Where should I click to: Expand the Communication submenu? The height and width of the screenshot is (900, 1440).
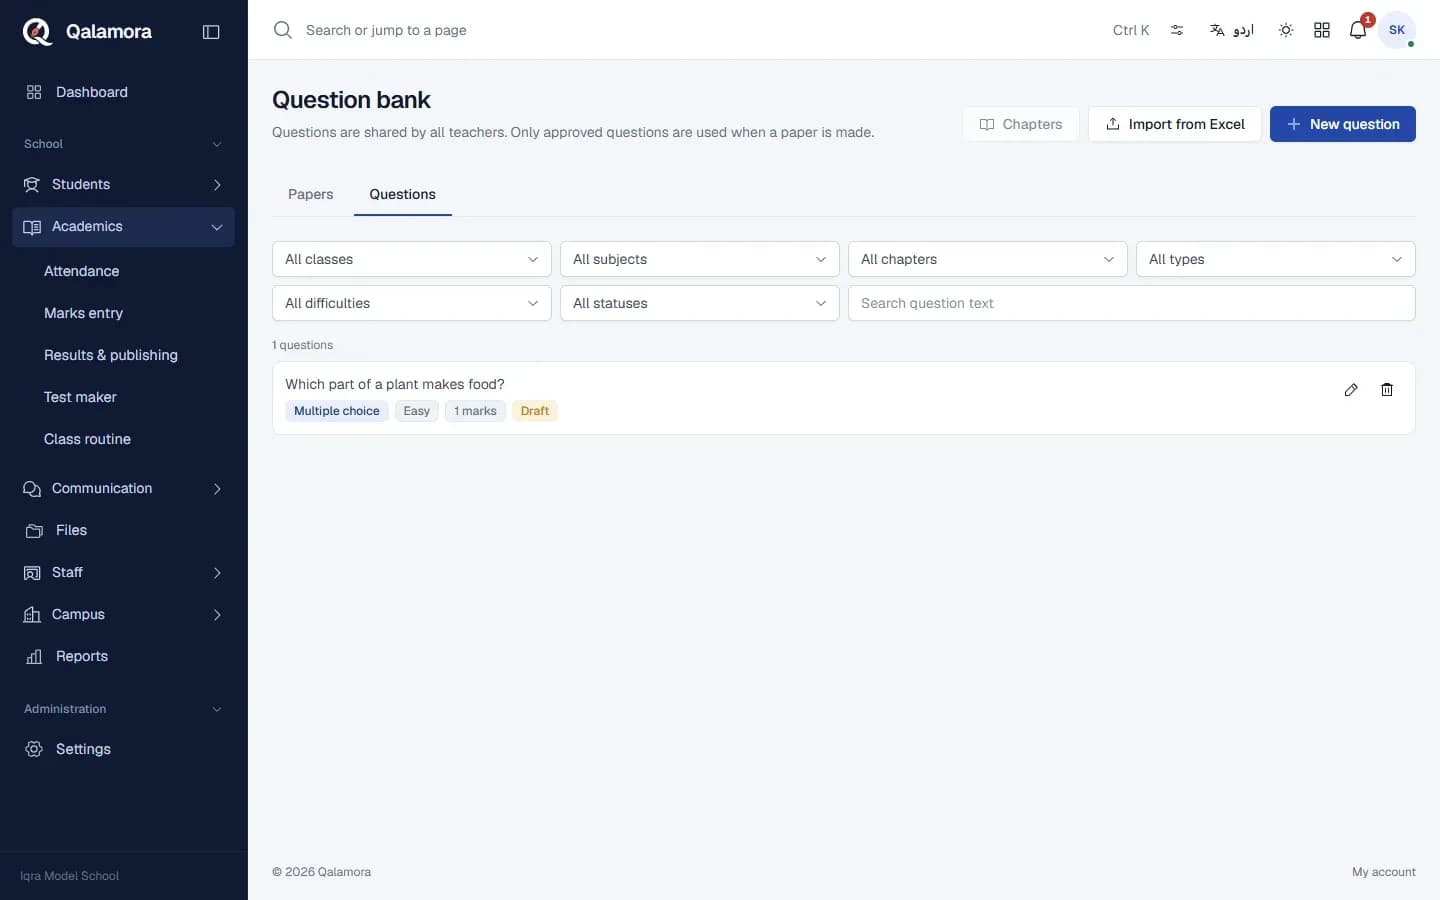(124, 488)
